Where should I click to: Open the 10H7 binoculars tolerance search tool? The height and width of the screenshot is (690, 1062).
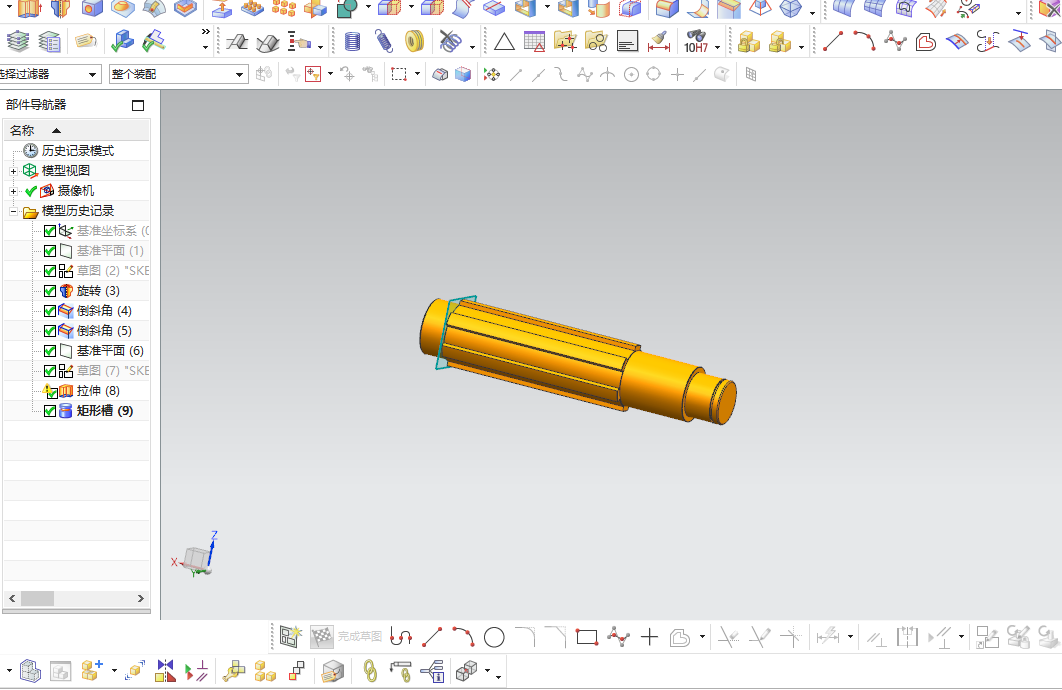tap(696, 42)
